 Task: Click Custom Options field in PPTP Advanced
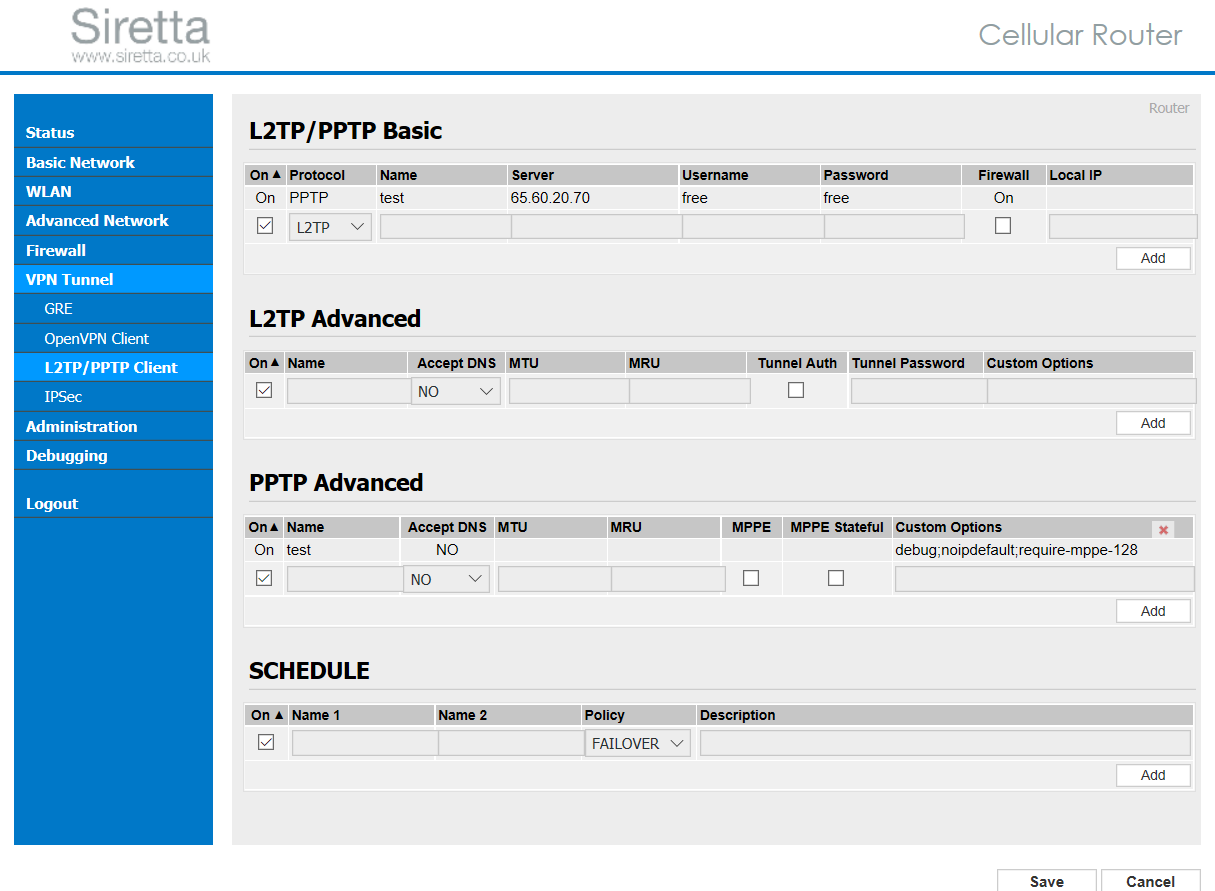1045,578
